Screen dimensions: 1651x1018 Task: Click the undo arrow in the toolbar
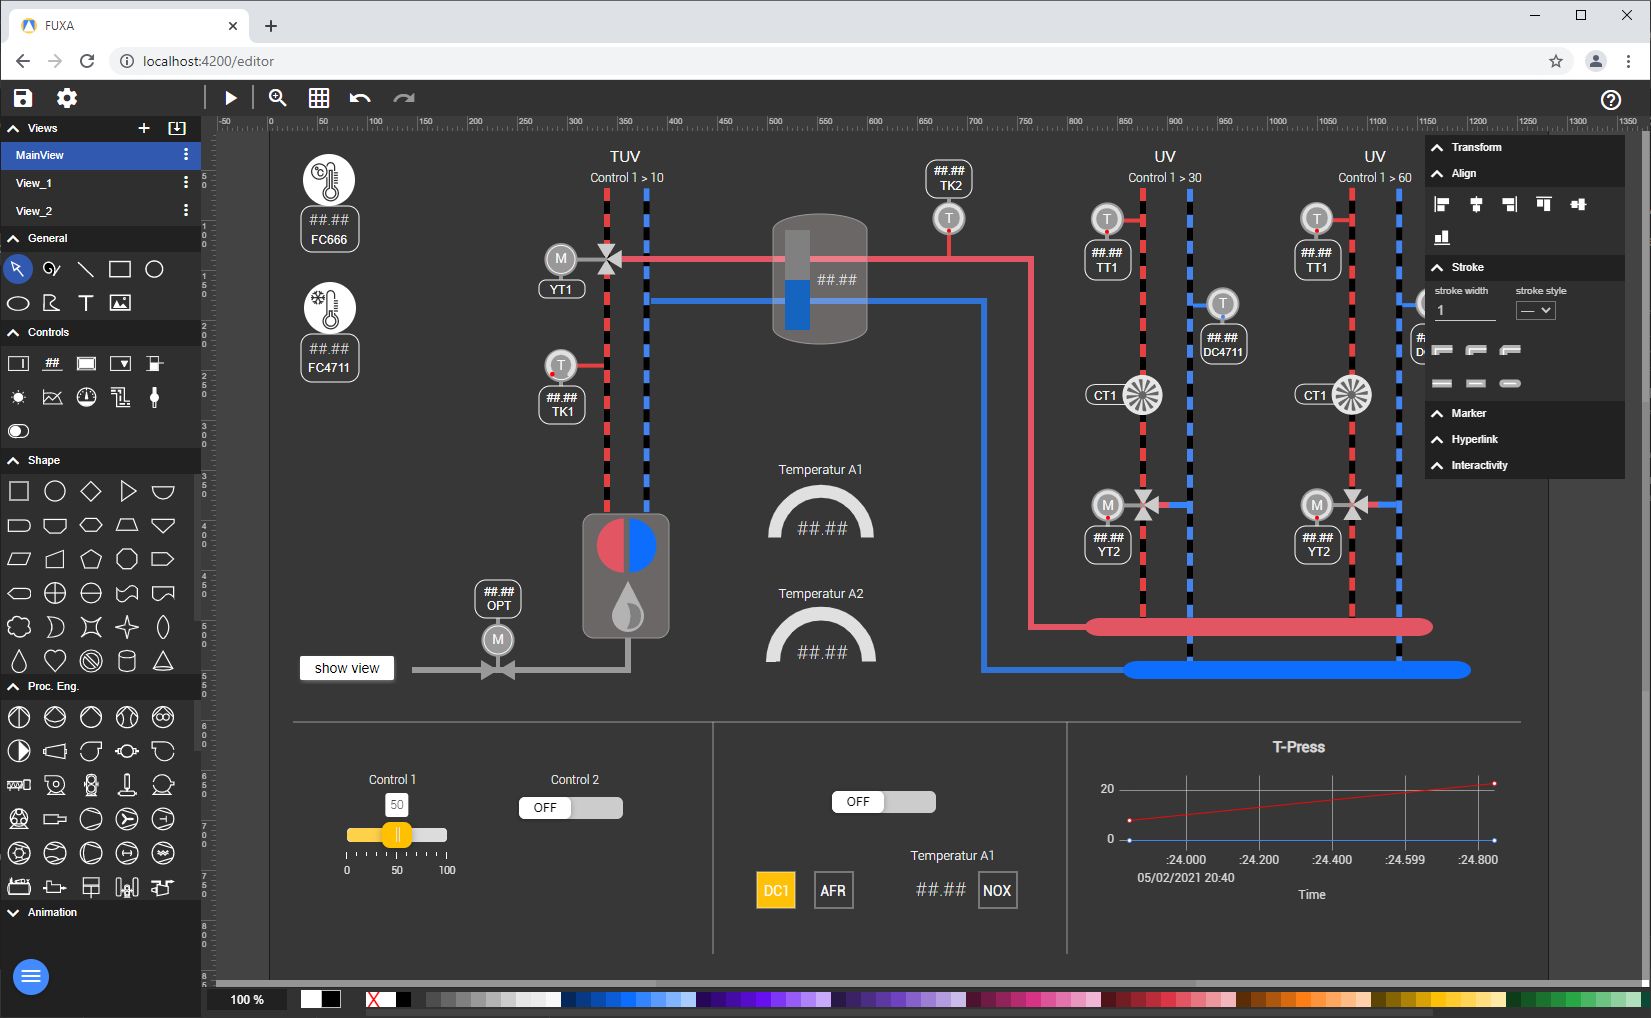[360, 97]
